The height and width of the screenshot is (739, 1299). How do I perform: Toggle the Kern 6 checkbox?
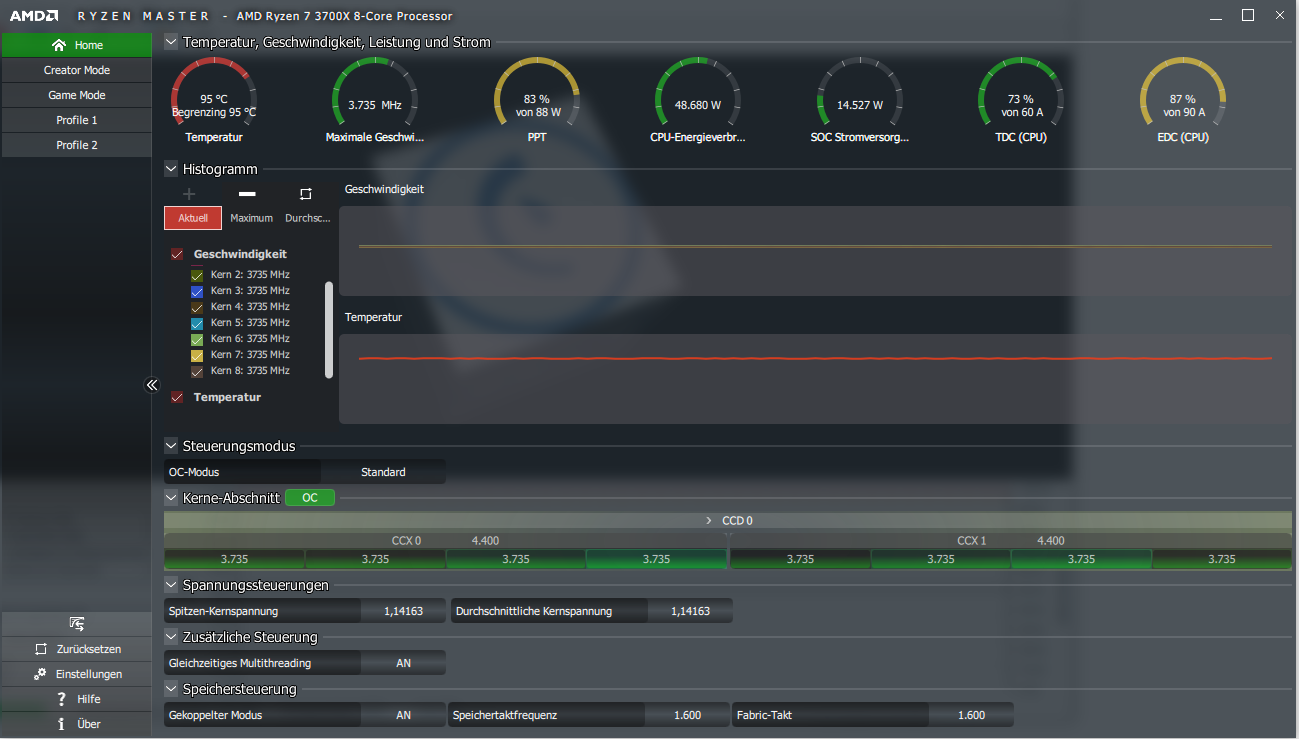(197, 339)
